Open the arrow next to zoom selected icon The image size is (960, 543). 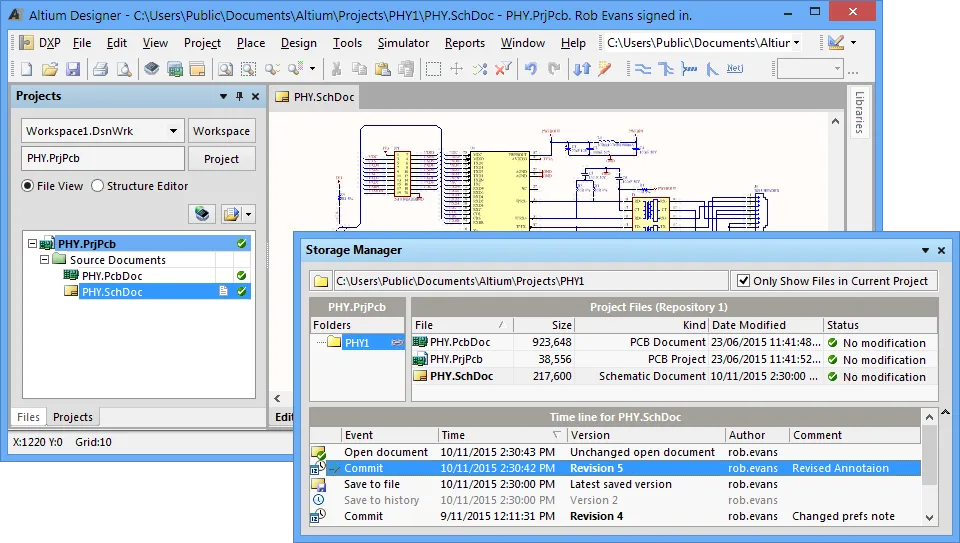(x=312, y=69)
